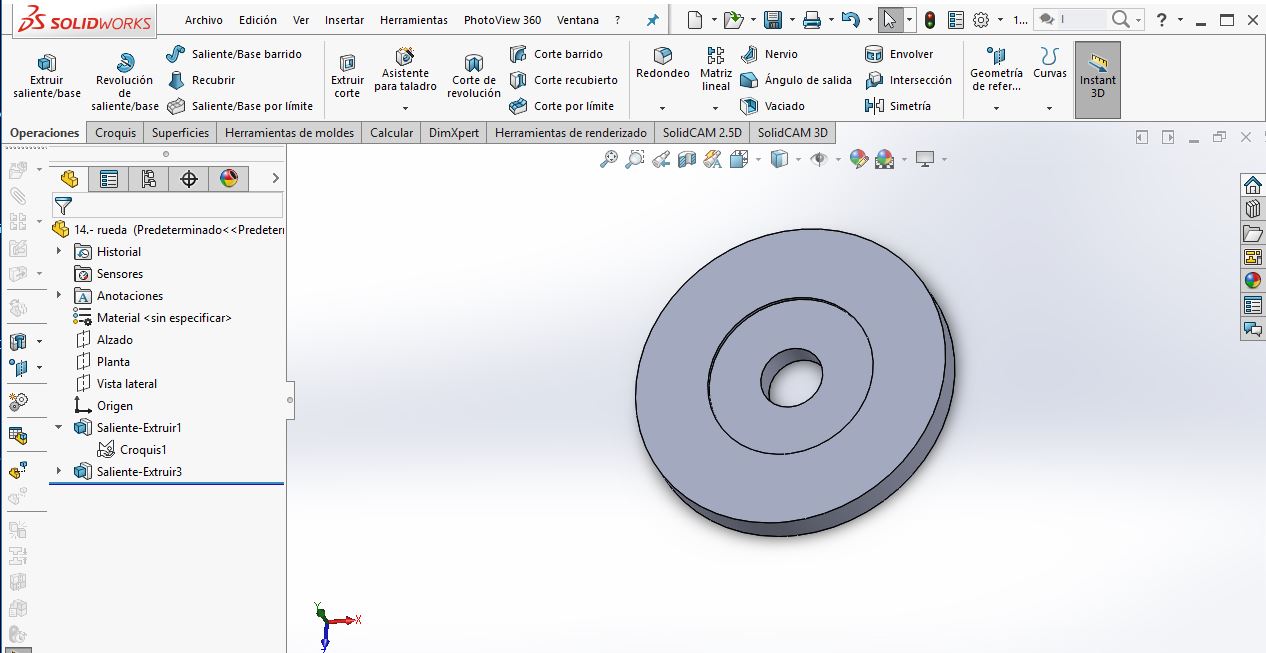Click the Rebuild traffic light icon
Screen dimensions: 1266x653
tap(929, 19)
